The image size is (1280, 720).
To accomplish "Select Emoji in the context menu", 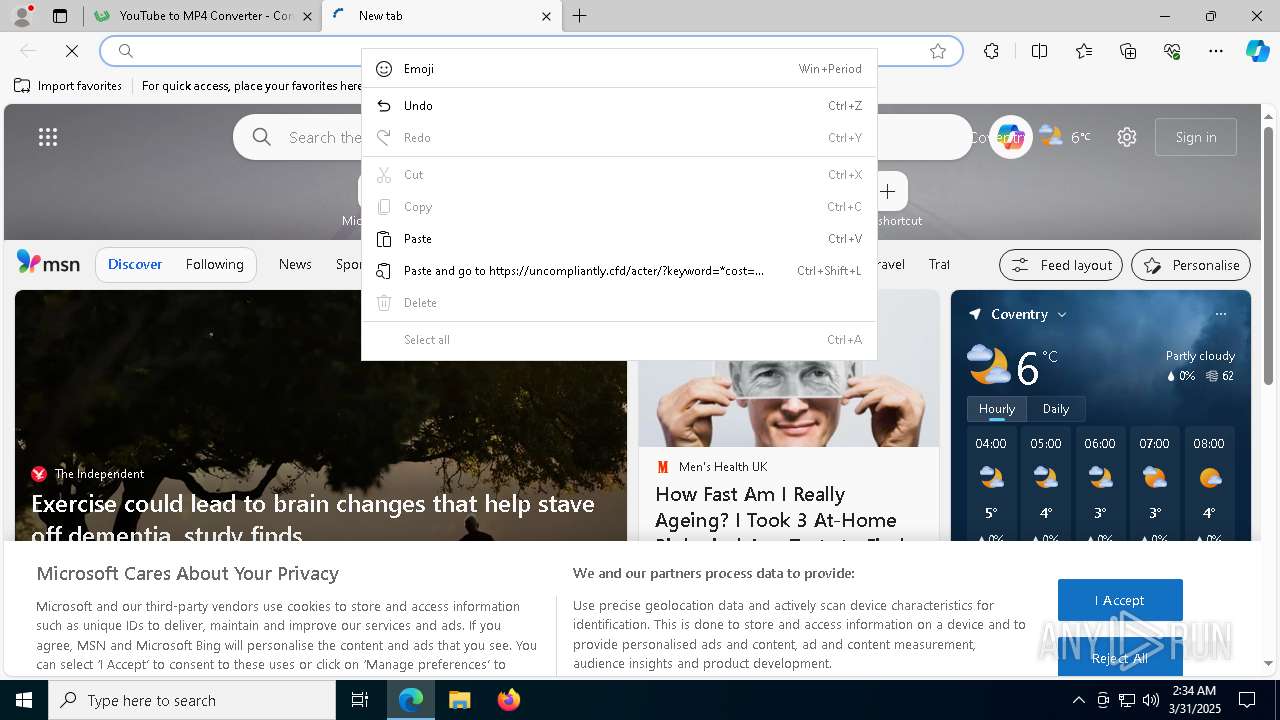I will pos(619,69).
